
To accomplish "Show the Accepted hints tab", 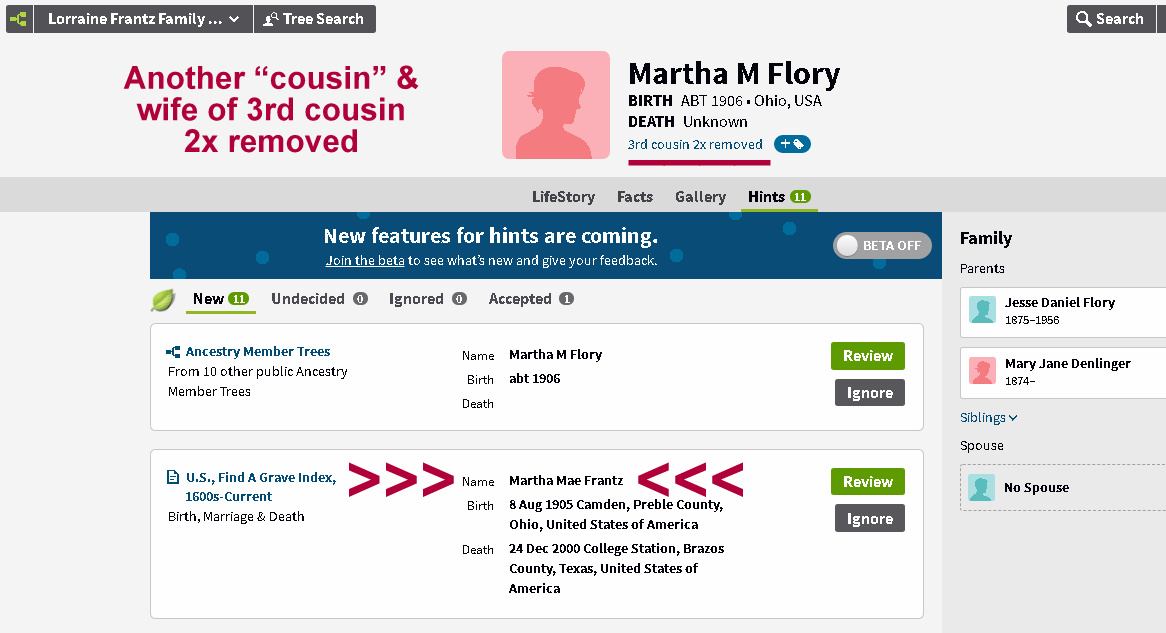I will click(x=530, y=299).
